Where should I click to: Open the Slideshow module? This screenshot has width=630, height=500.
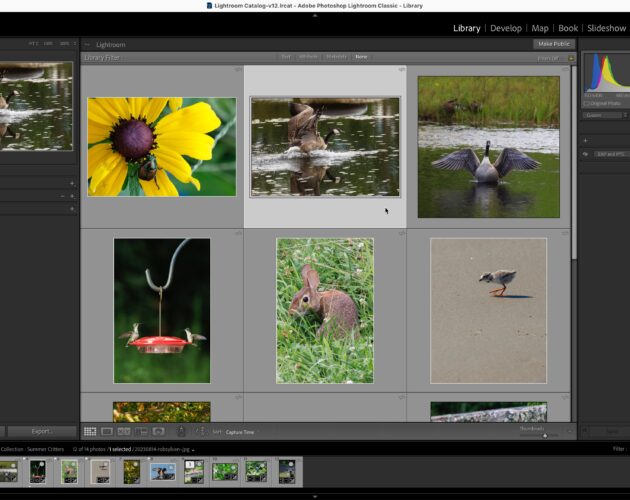[606, 28]
